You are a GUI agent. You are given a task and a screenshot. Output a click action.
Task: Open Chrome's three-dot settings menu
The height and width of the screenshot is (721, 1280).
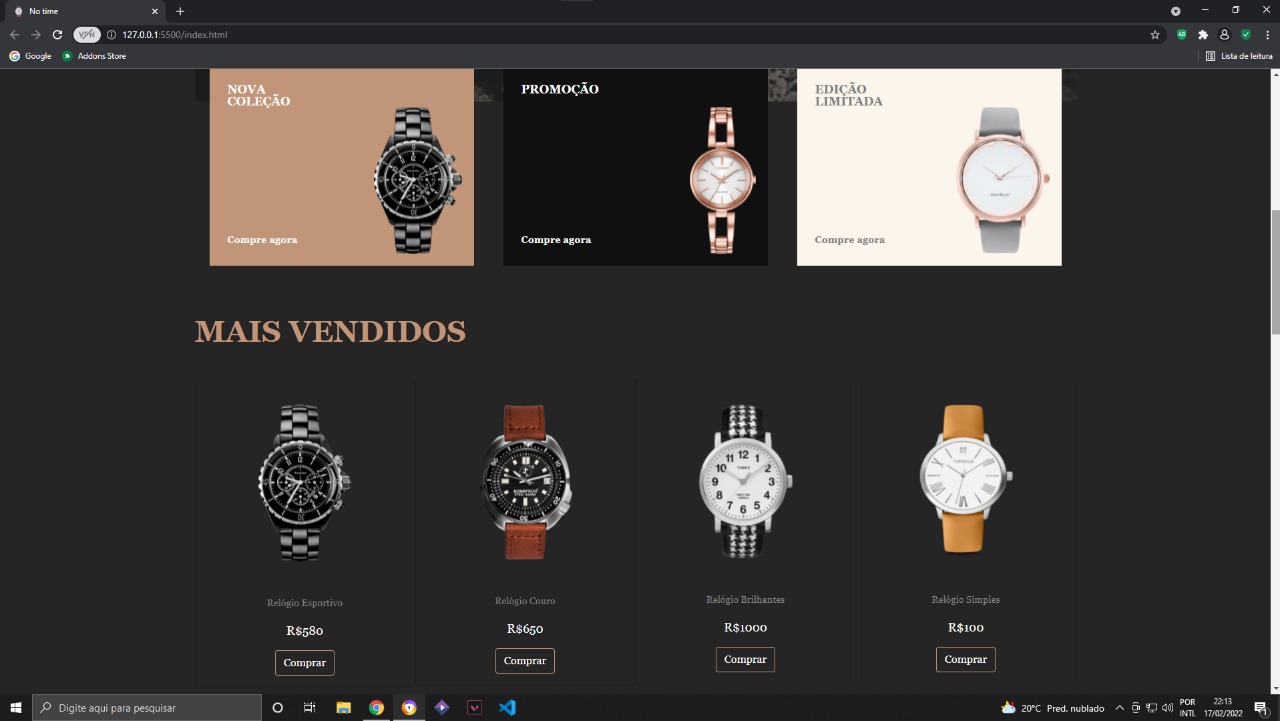(1267, 34)
